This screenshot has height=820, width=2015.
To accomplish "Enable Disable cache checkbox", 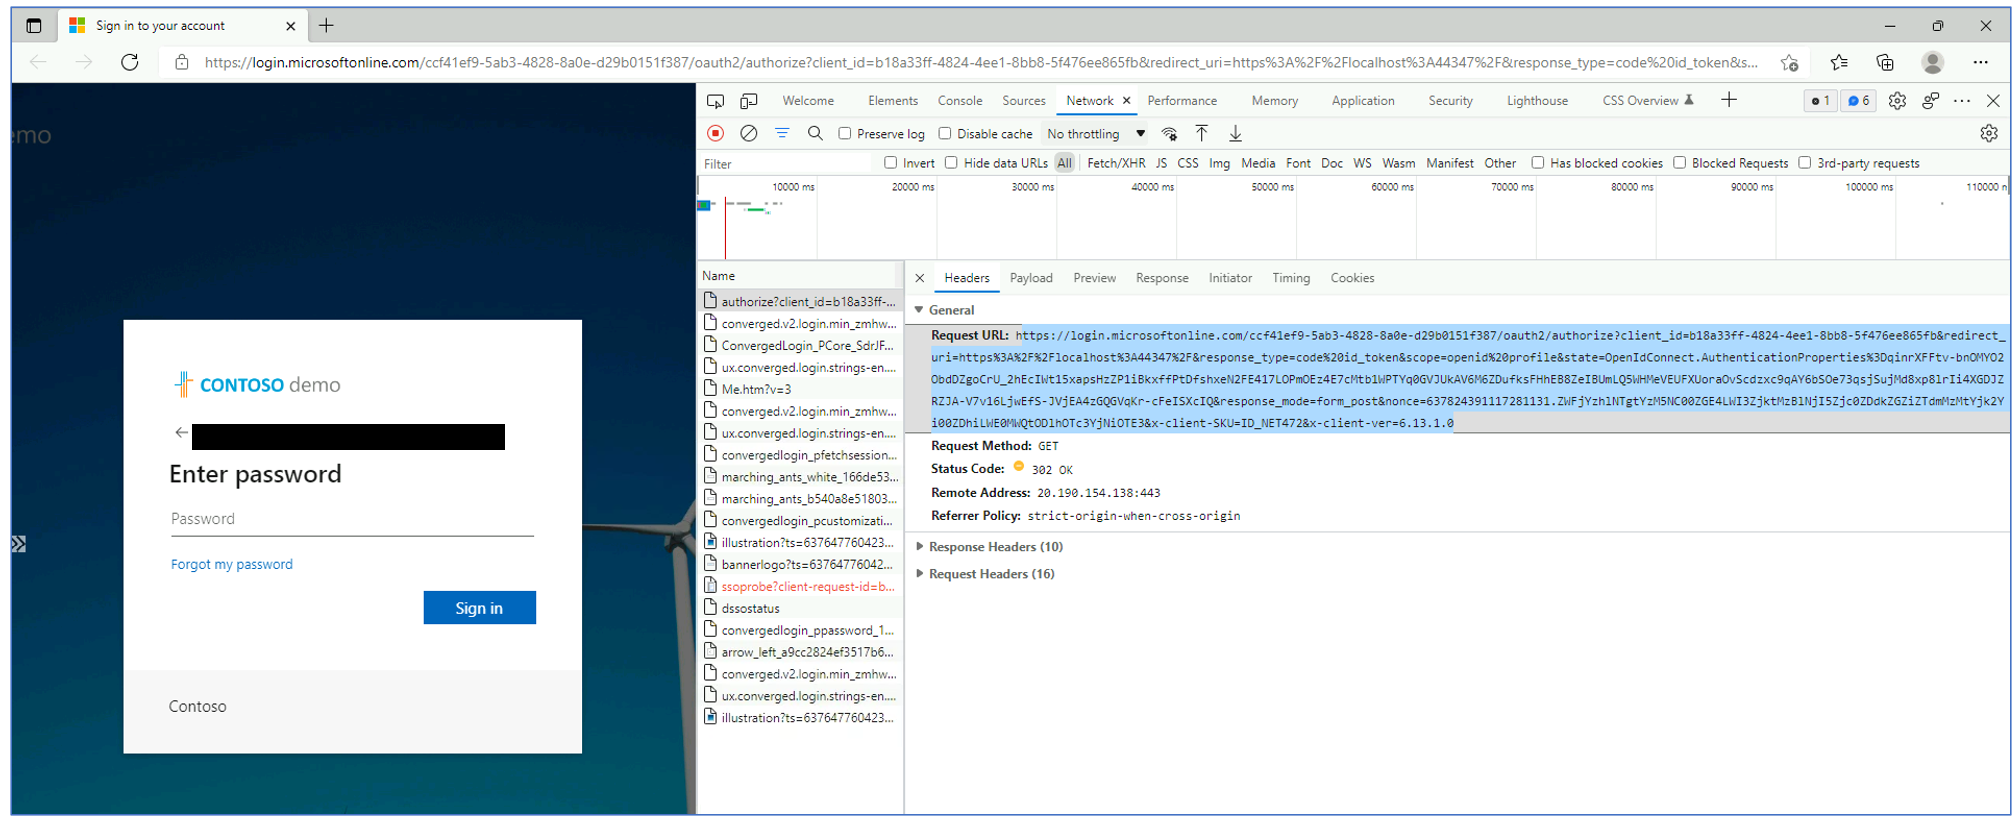I will coord(945,133).
